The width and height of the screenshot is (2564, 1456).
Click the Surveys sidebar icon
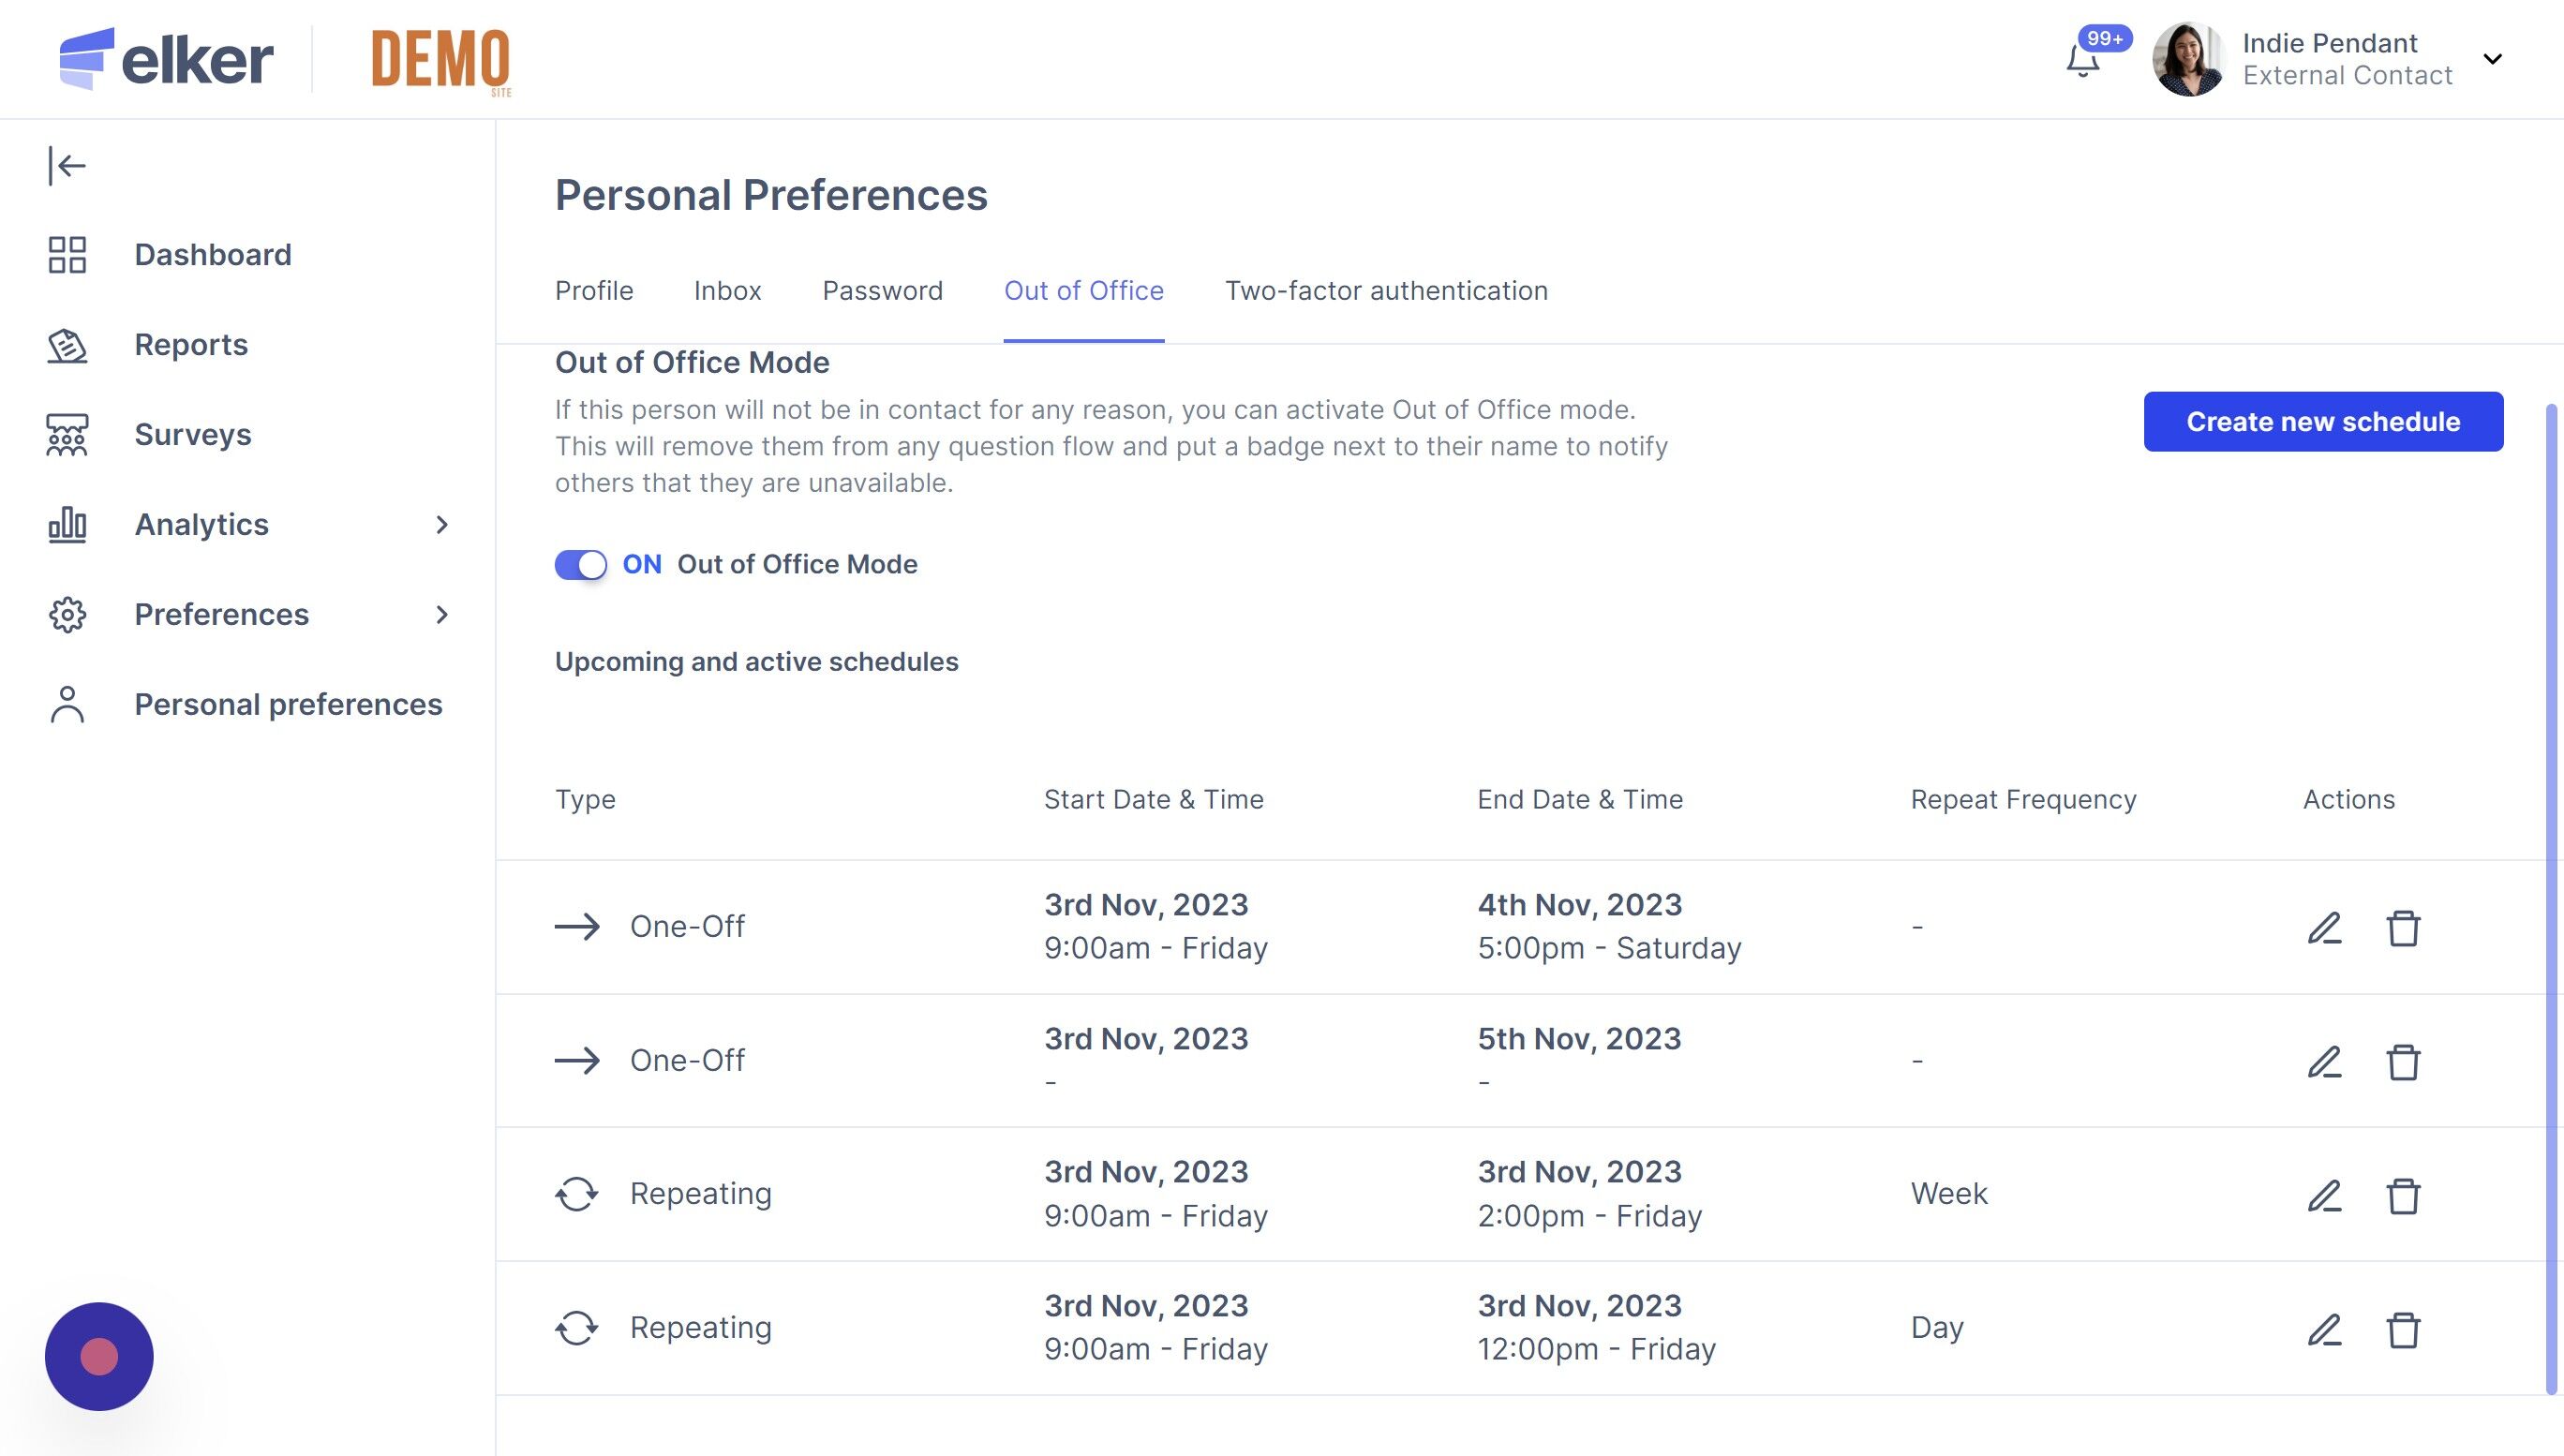67,435
